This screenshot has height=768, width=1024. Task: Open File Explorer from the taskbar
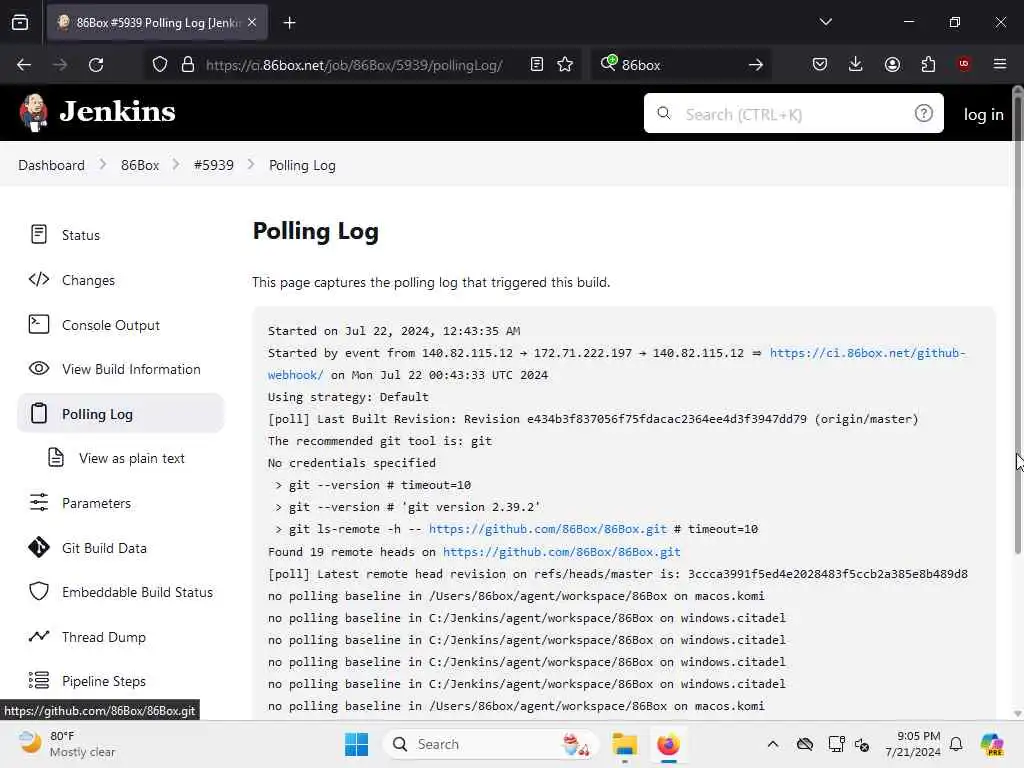(x=624, y=744)
